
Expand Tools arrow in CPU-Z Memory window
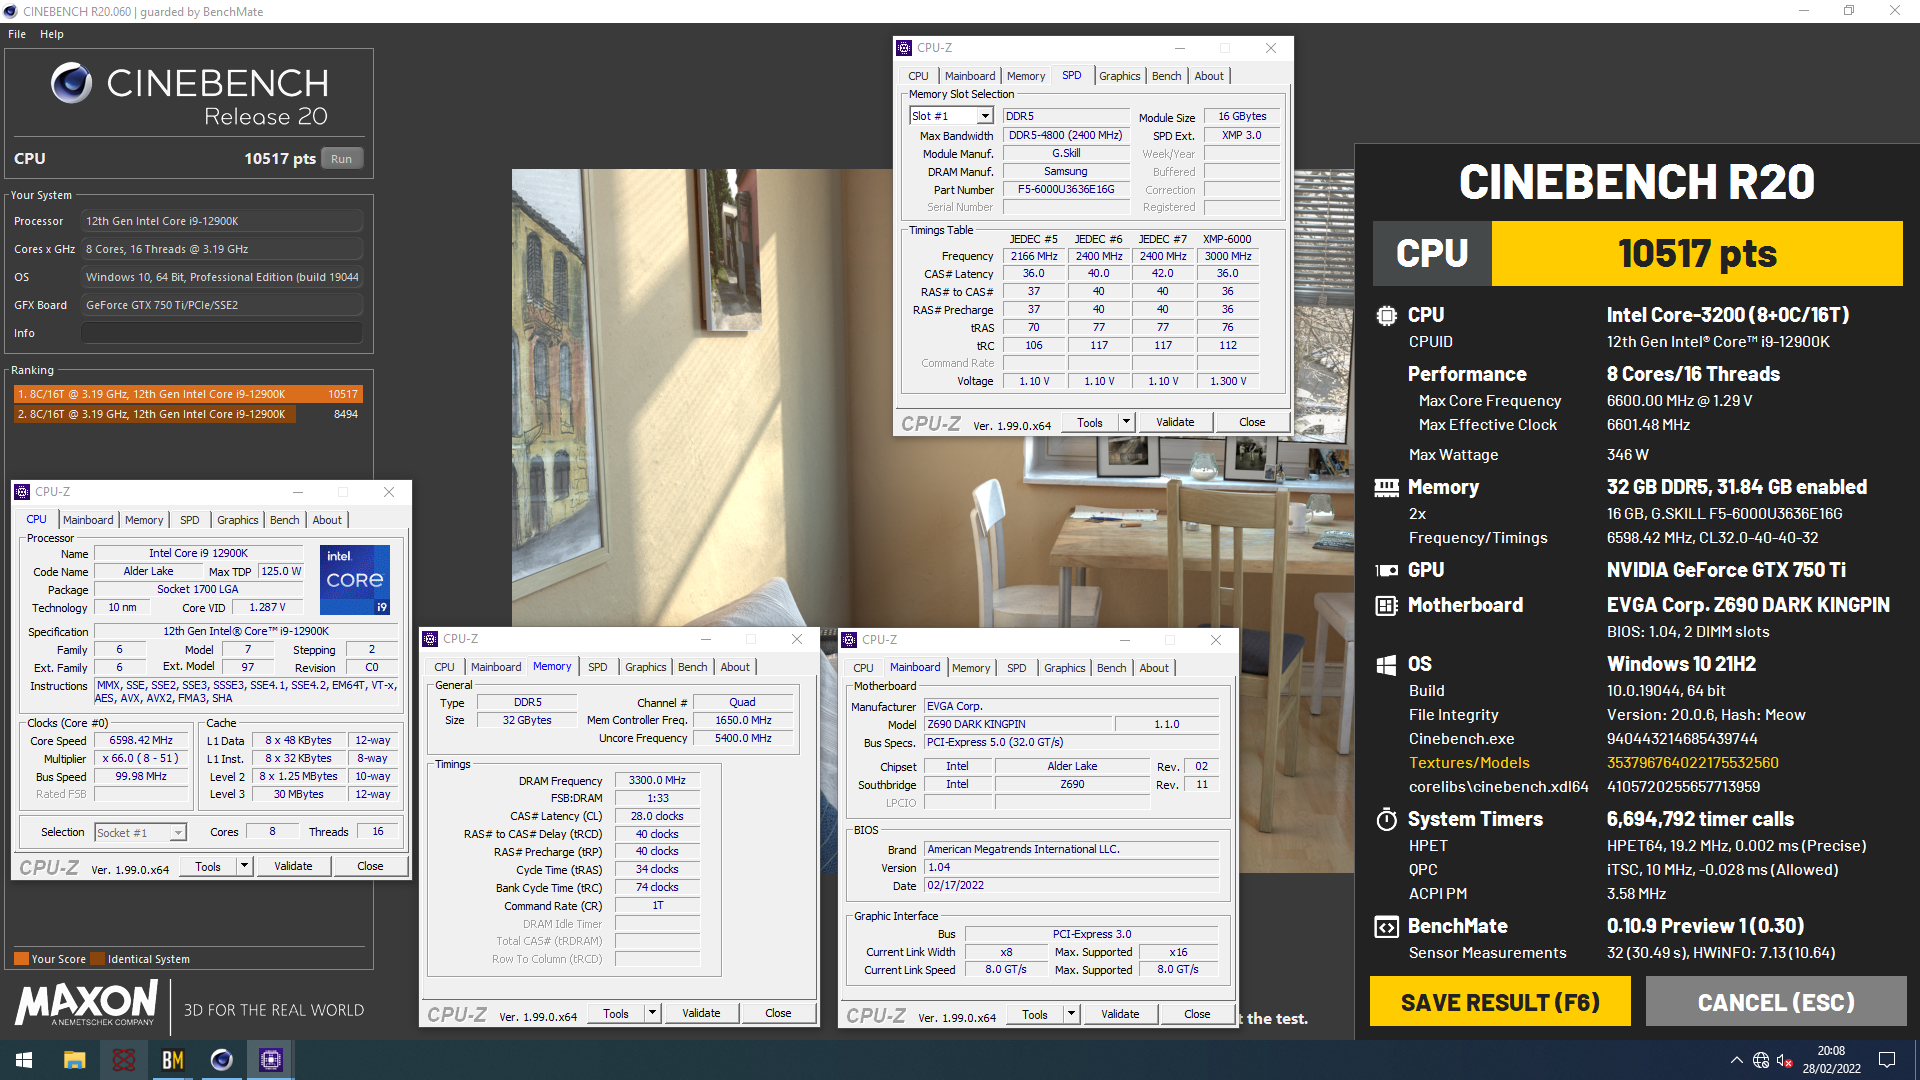coord(652,1013)
